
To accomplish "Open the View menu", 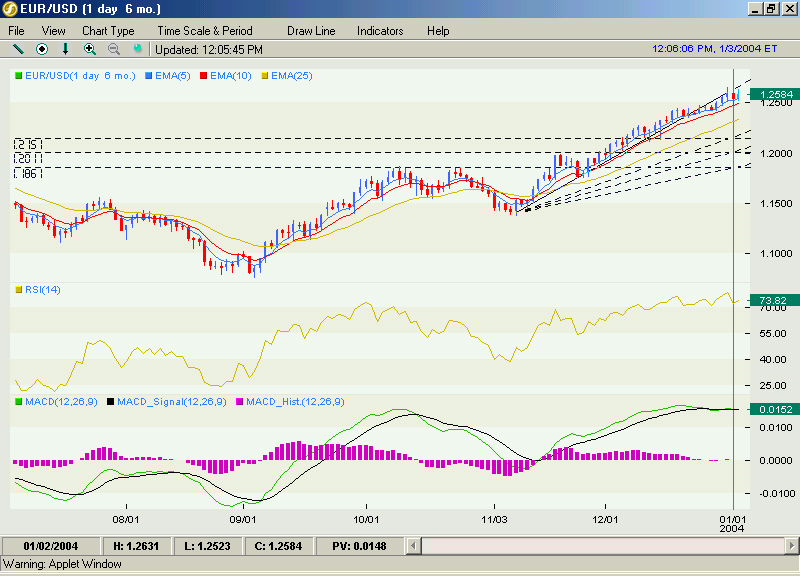I will click(54, 31).
